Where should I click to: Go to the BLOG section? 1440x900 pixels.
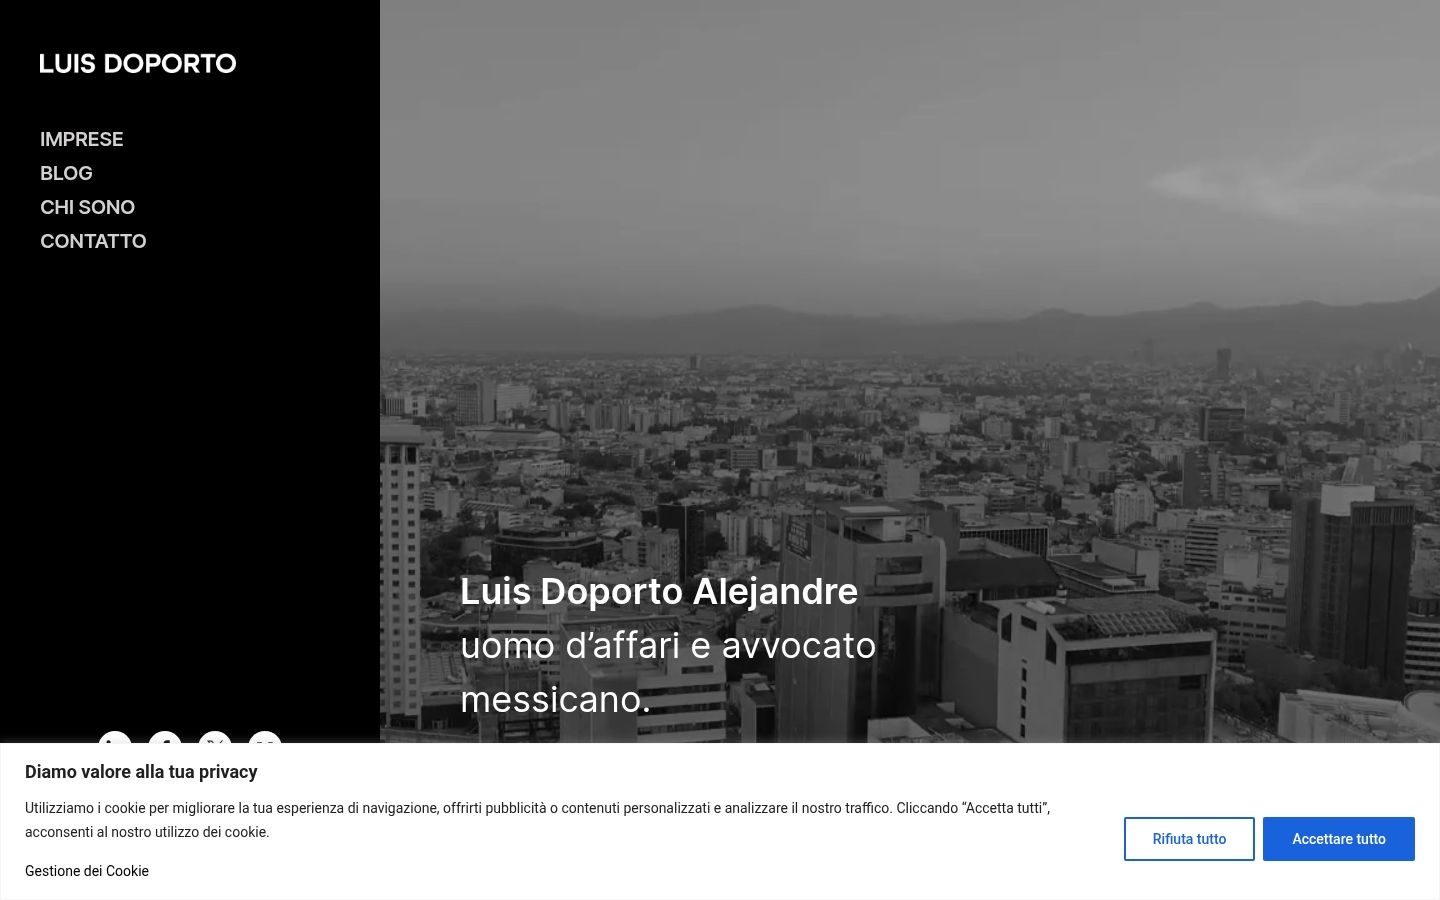[x=66, y=173]
